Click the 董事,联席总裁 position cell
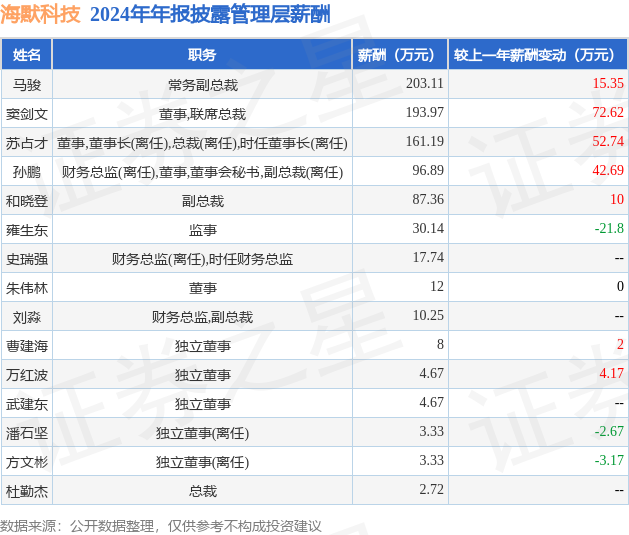 (x=203, y=114)
